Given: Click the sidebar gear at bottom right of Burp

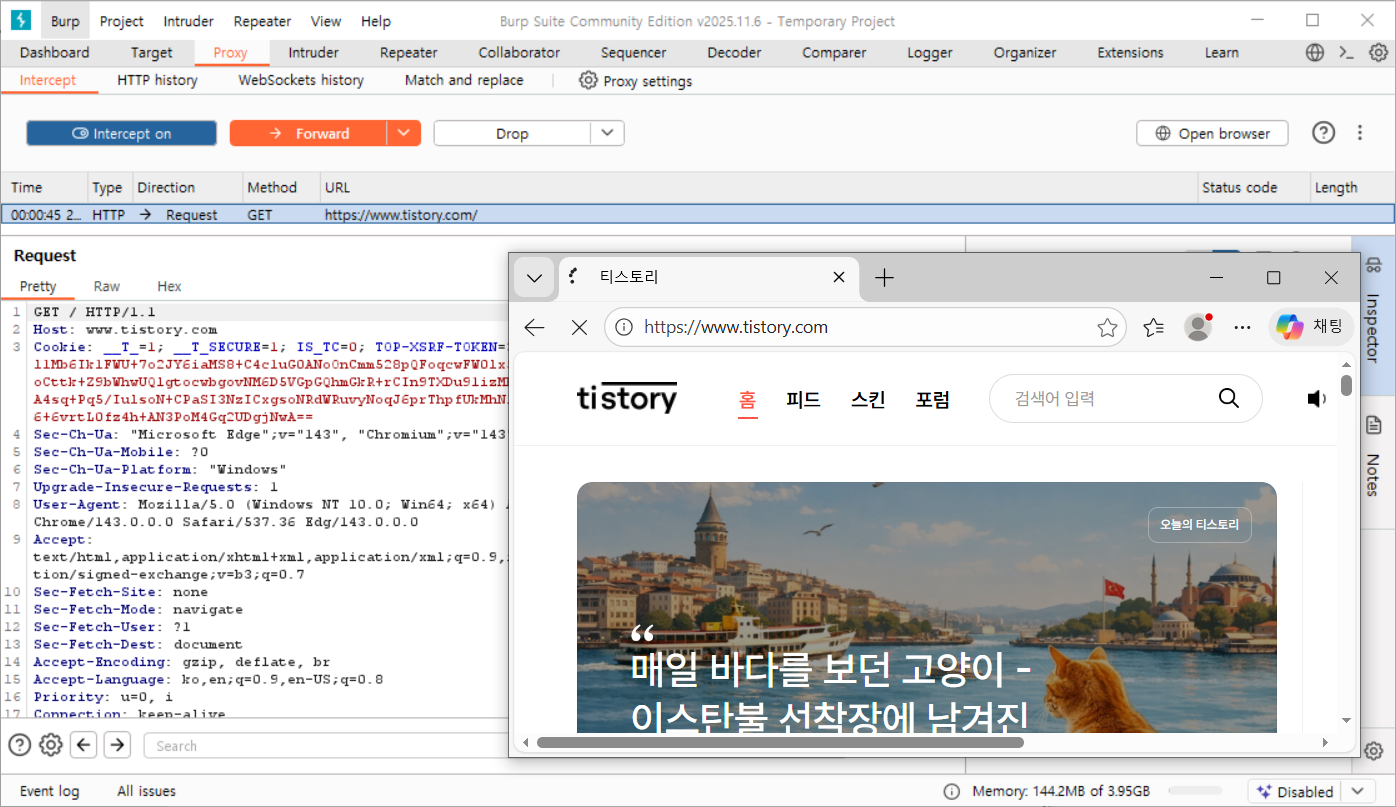Looking at the screenshot, I should (1375, 750).
